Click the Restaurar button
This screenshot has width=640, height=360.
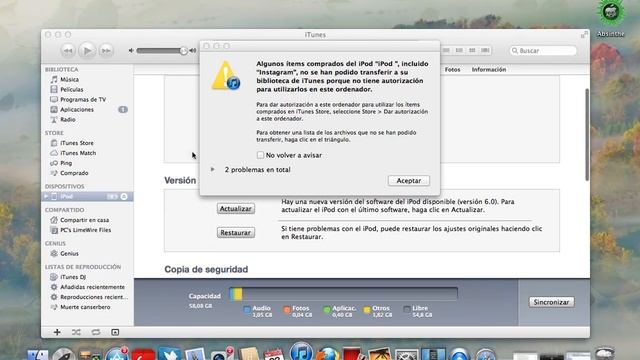(236, 233)
